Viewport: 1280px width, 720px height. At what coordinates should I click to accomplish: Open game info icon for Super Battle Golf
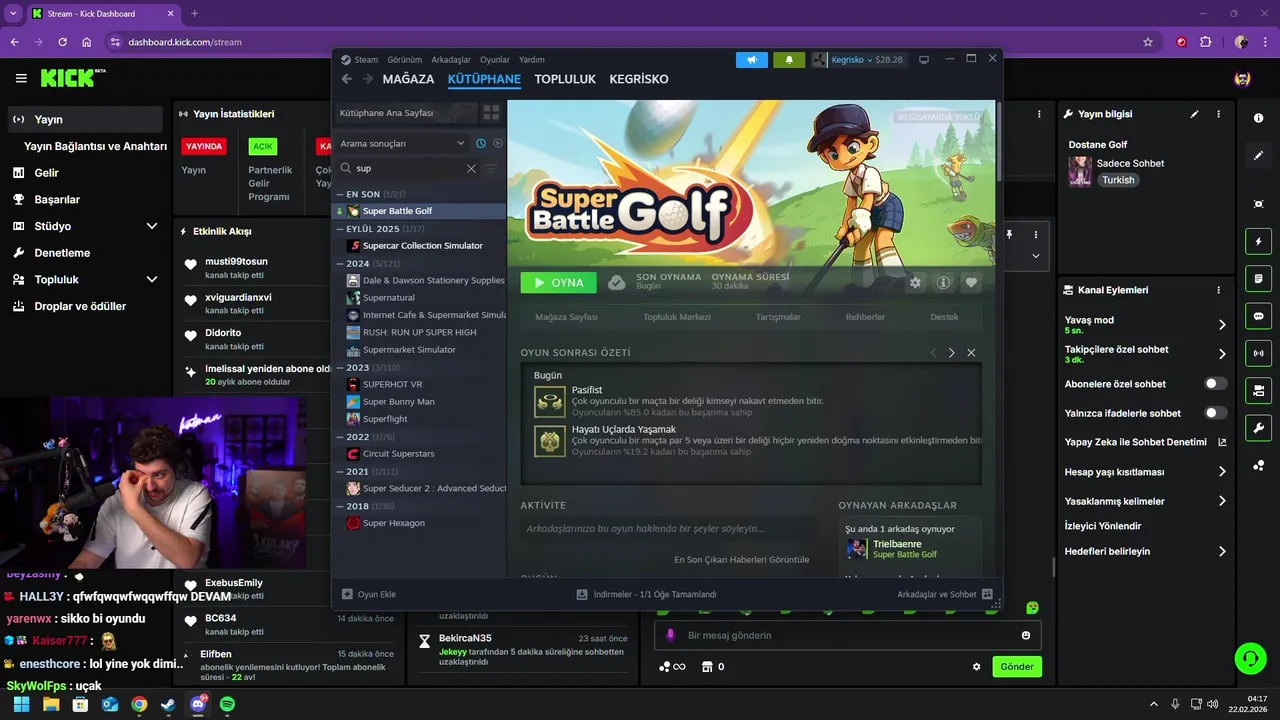coord(943,283)
